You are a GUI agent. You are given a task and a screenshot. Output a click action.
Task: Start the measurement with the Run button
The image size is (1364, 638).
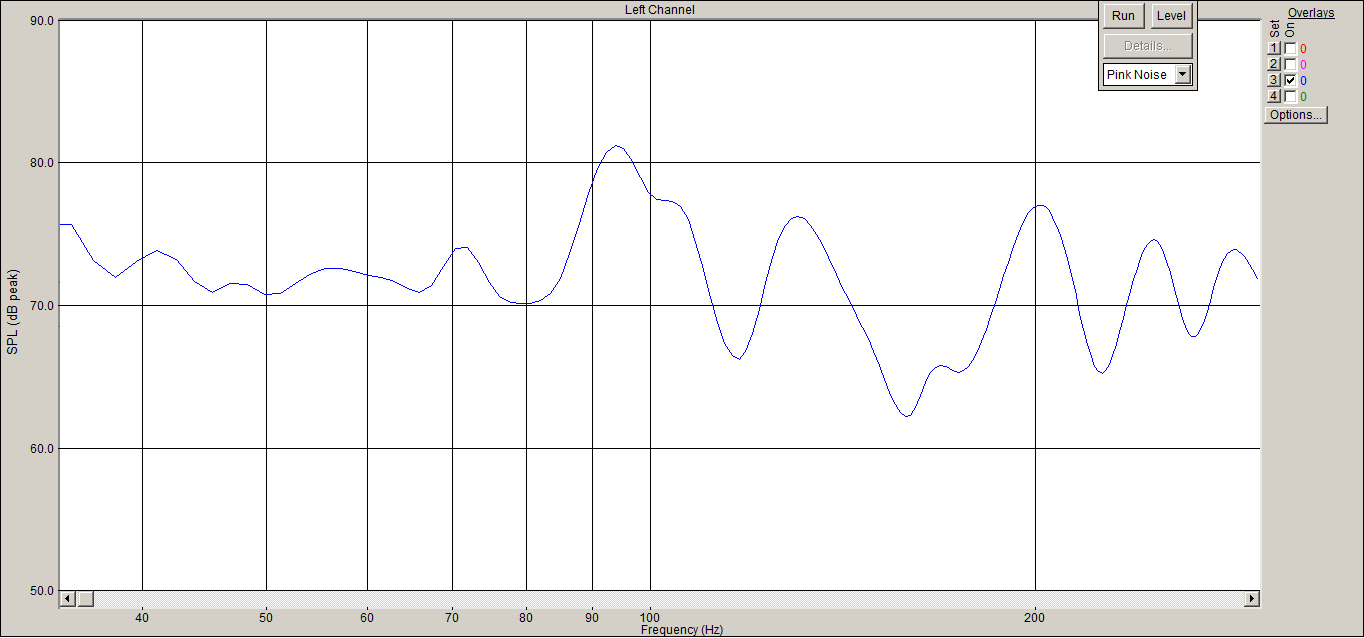point(1123,15)
